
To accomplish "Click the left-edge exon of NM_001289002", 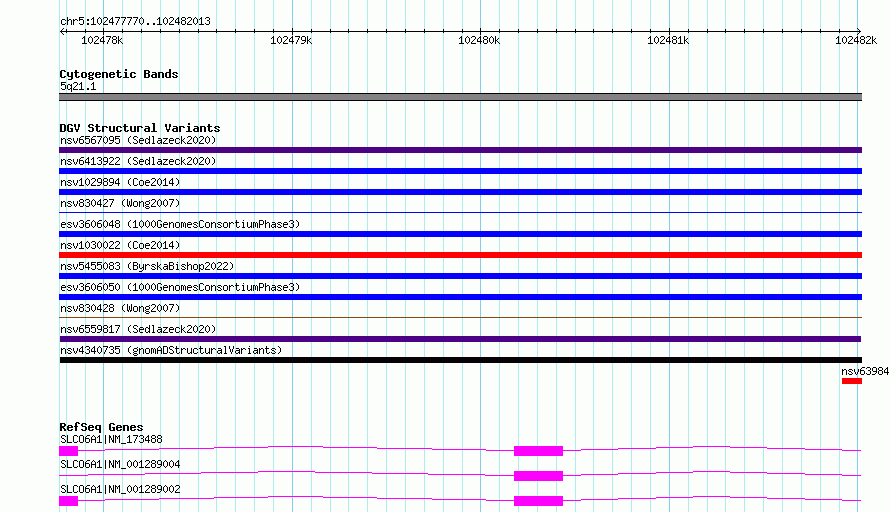I will click(68, 501).
